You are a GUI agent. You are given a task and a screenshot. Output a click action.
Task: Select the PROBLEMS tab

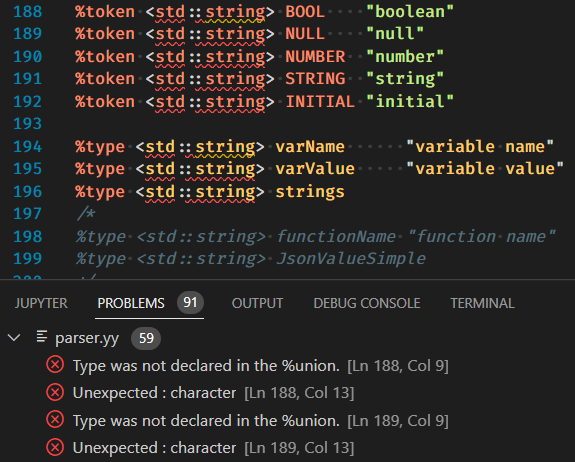131,303
